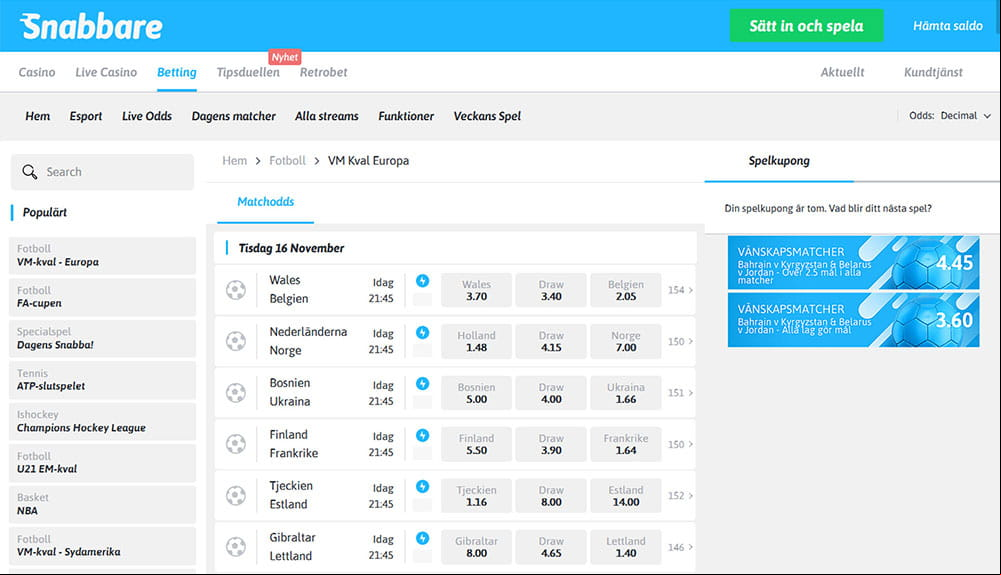Bet on Tjeckien at 1.16

click(476, 496)
